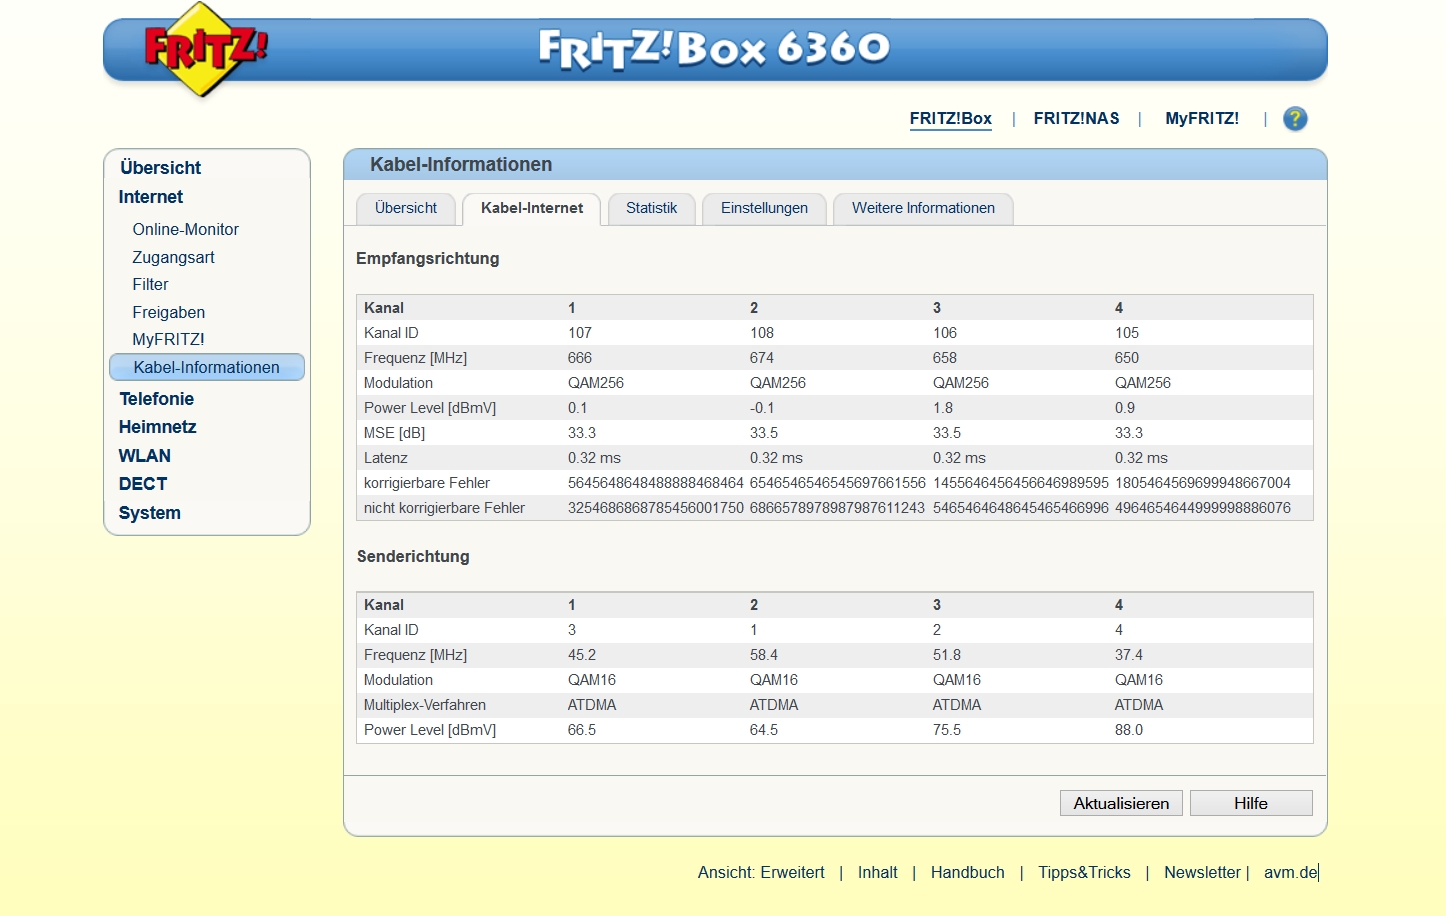The height and width of the screenshot is (916, 1446).
Task: Click the FRITZ!Box 6360 header title
Action: point(714,48)
